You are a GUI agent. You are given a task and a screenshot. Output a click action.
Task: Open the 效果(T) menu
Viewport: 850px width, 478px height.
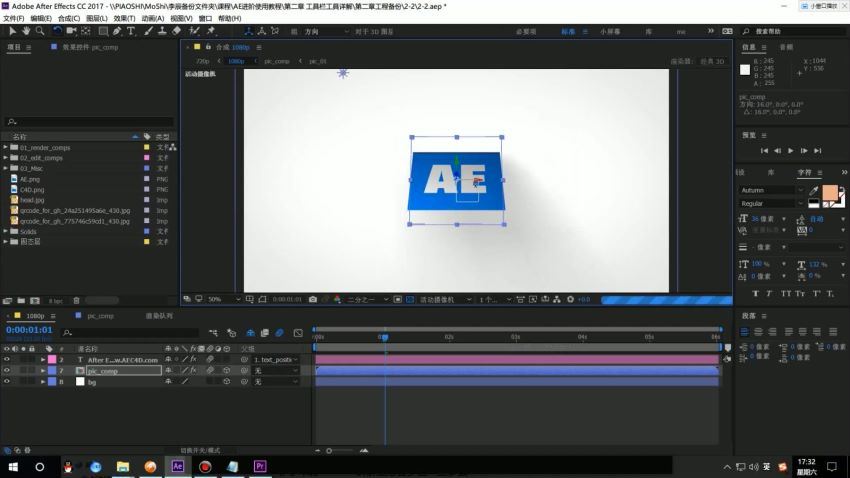click(x=124, y=18)
